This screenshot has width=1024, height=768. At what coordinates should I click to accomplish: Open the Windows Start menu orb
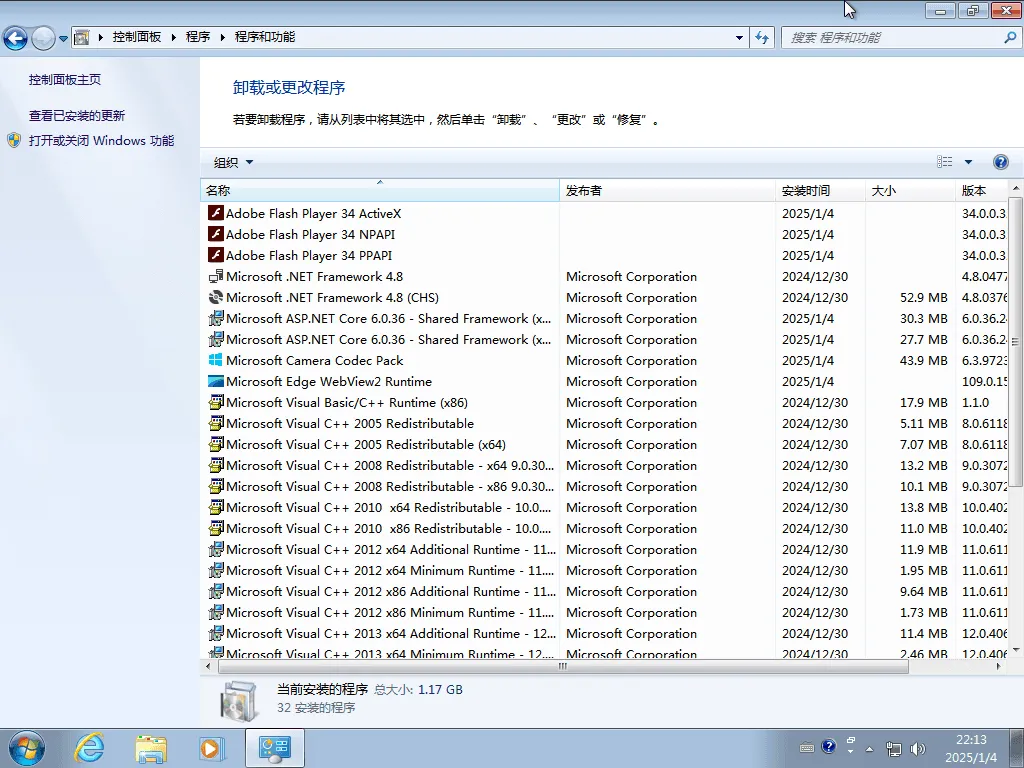[x=26, y=748]
